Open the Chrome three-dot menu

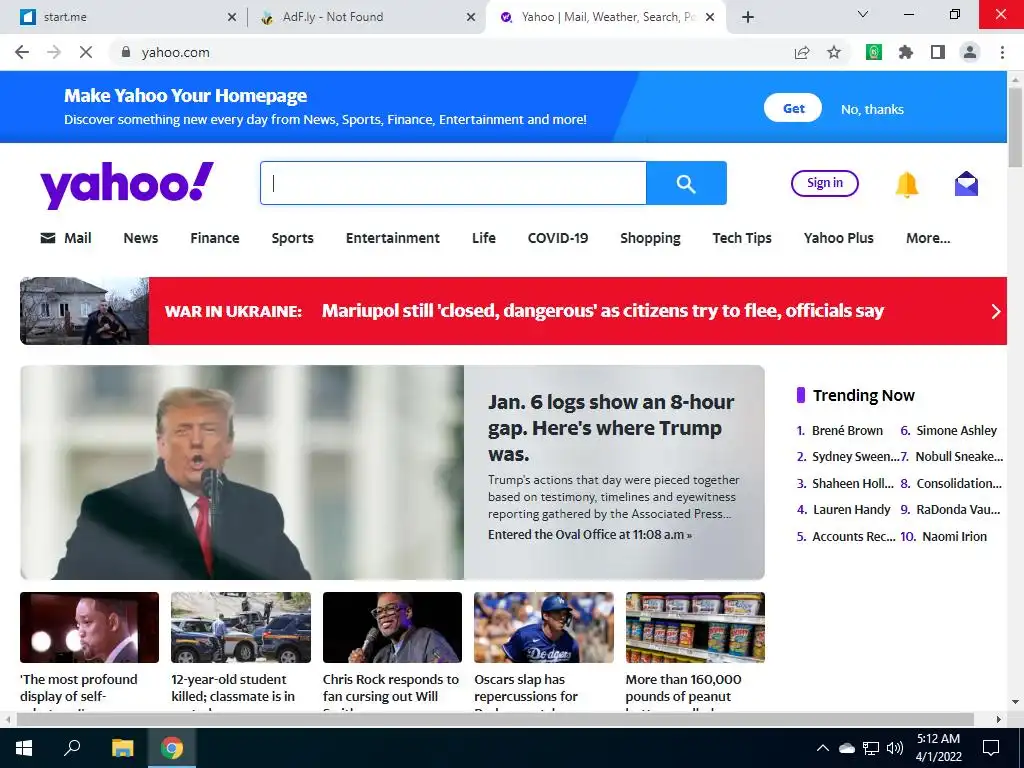click(x=1002, y=52)
